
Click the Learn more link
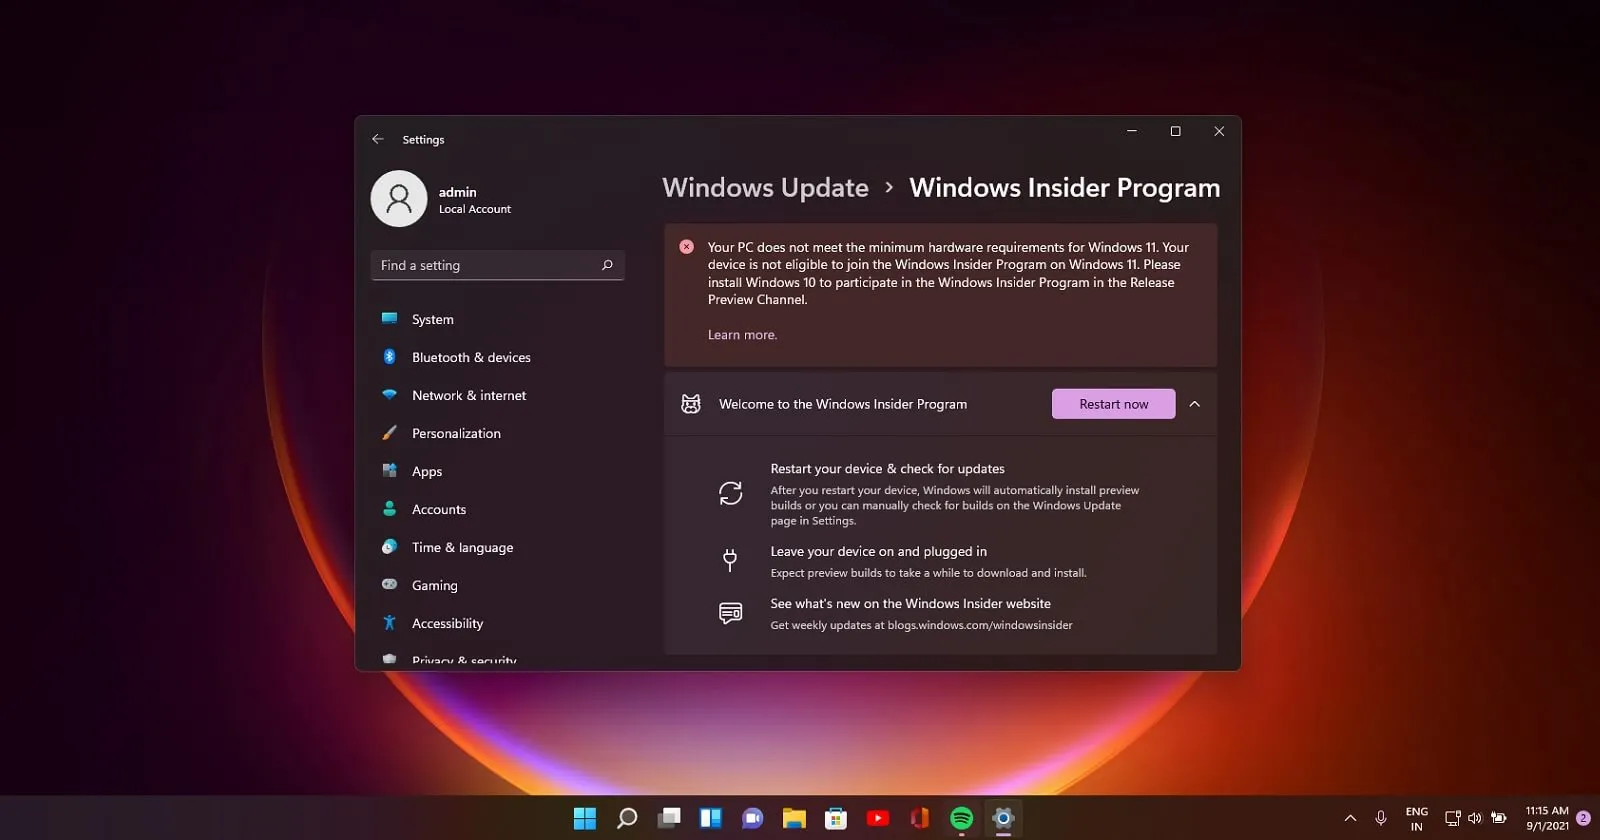pos(742,335)
